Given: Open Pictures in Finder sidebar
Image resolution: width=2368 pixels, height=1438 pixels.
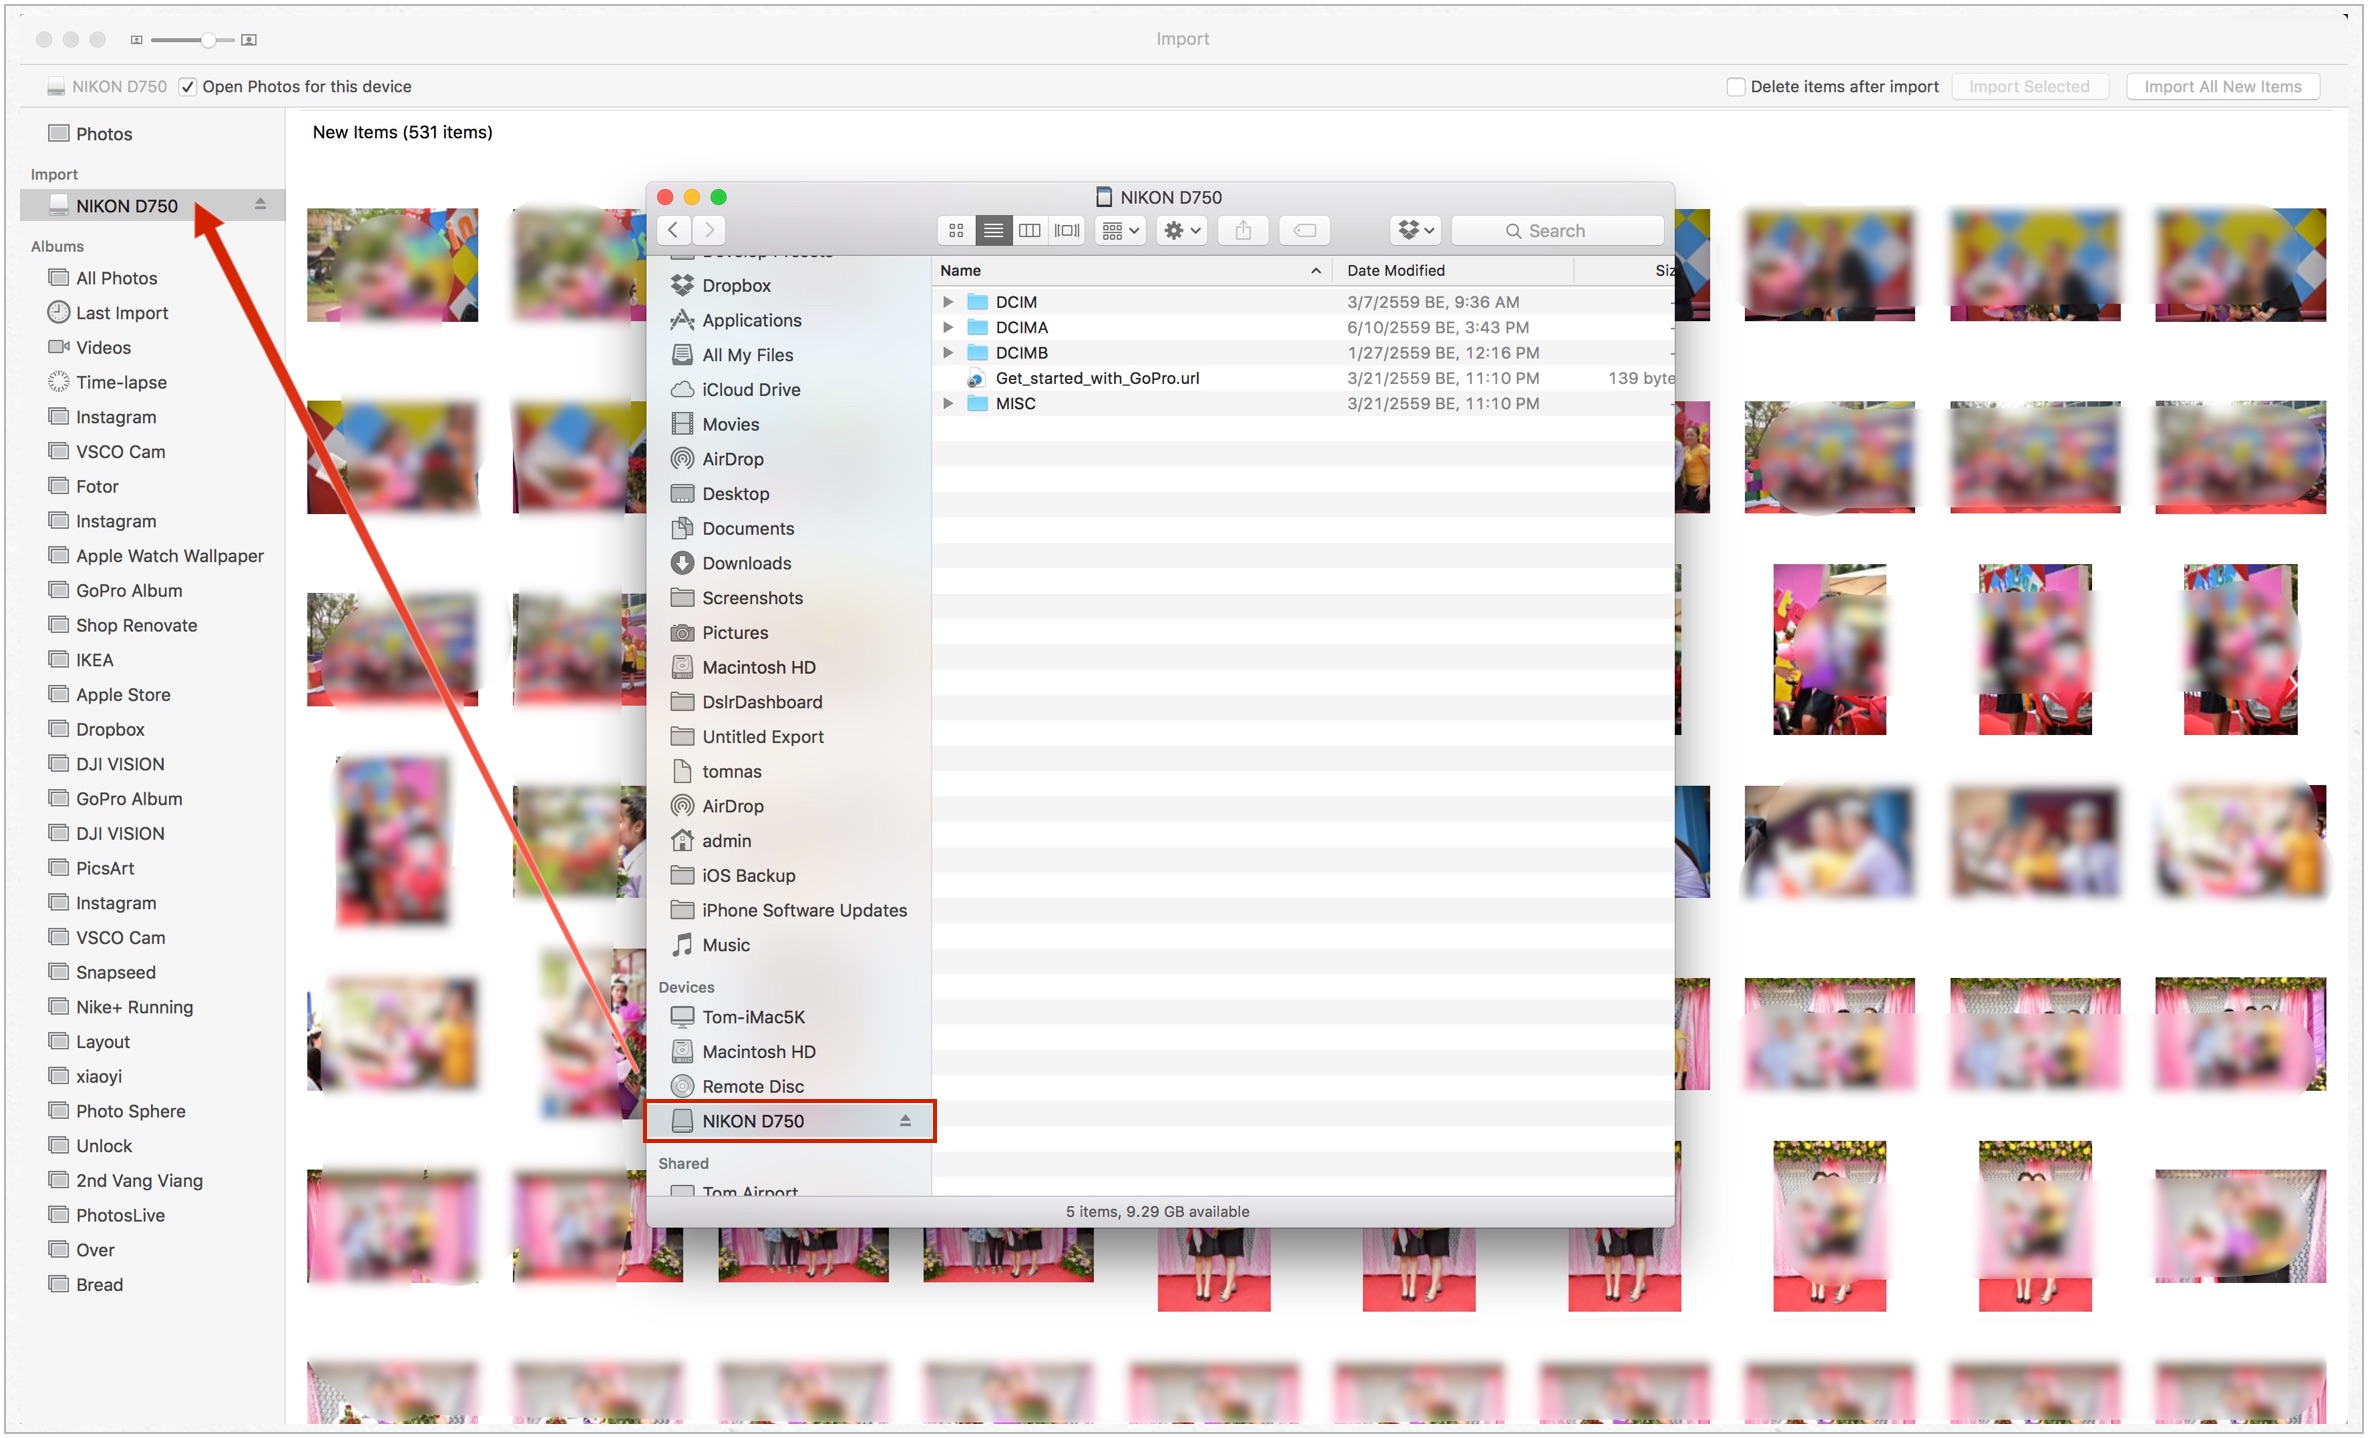Looking at the screenshot, I should (735, 632).
